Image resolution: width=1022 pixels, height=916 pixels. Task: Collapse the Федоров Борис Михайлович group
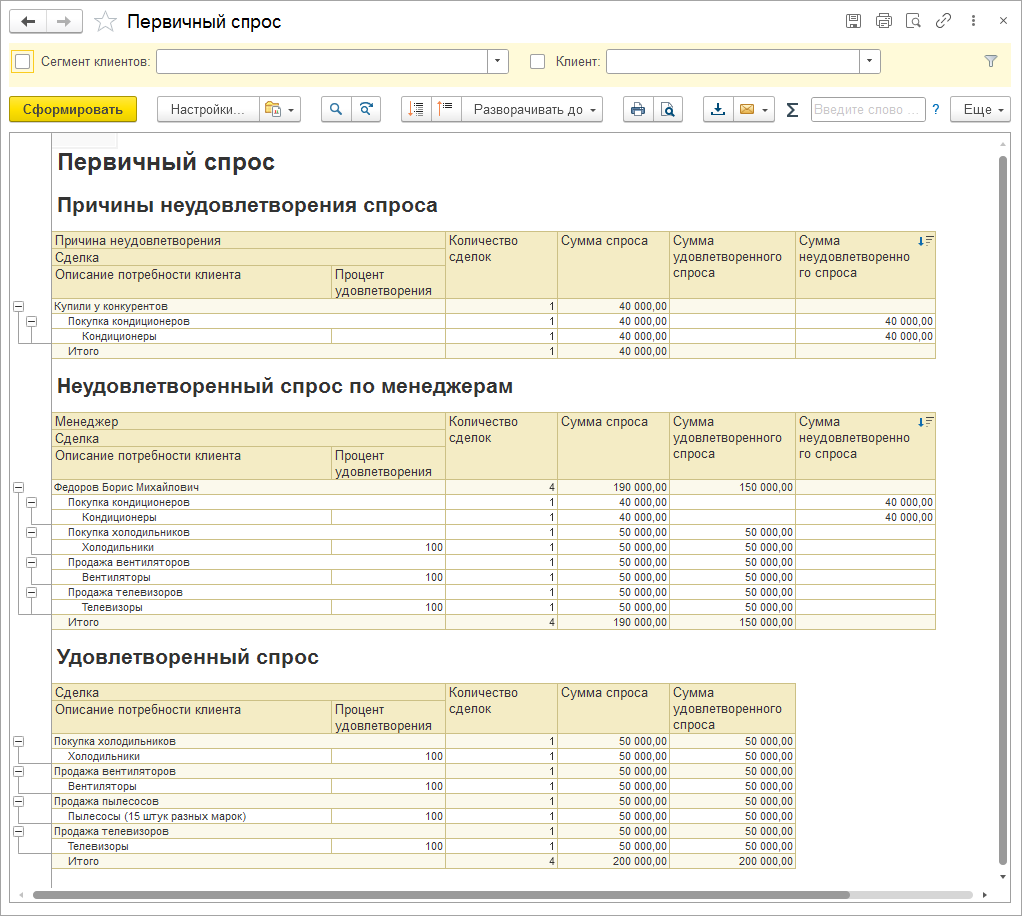(x=18, y=487)
